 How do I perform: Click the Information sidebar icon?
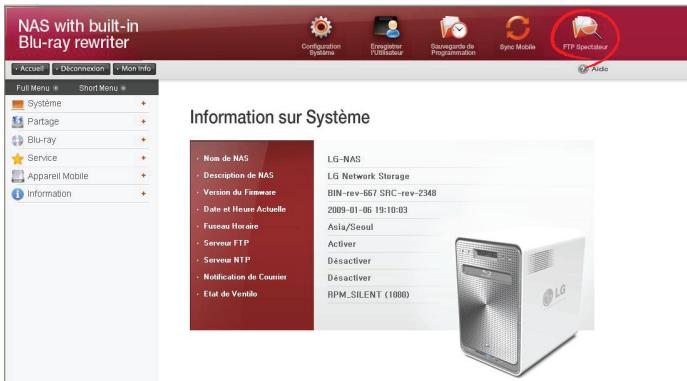click(18, 194)
